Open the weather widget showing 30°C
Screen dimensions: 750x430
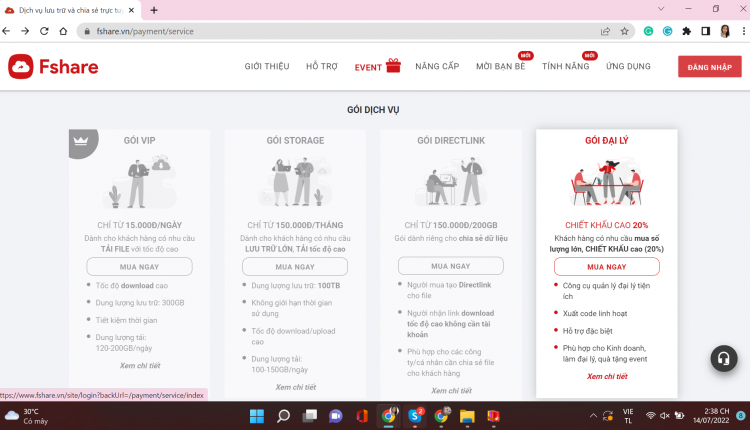(27, 416)
